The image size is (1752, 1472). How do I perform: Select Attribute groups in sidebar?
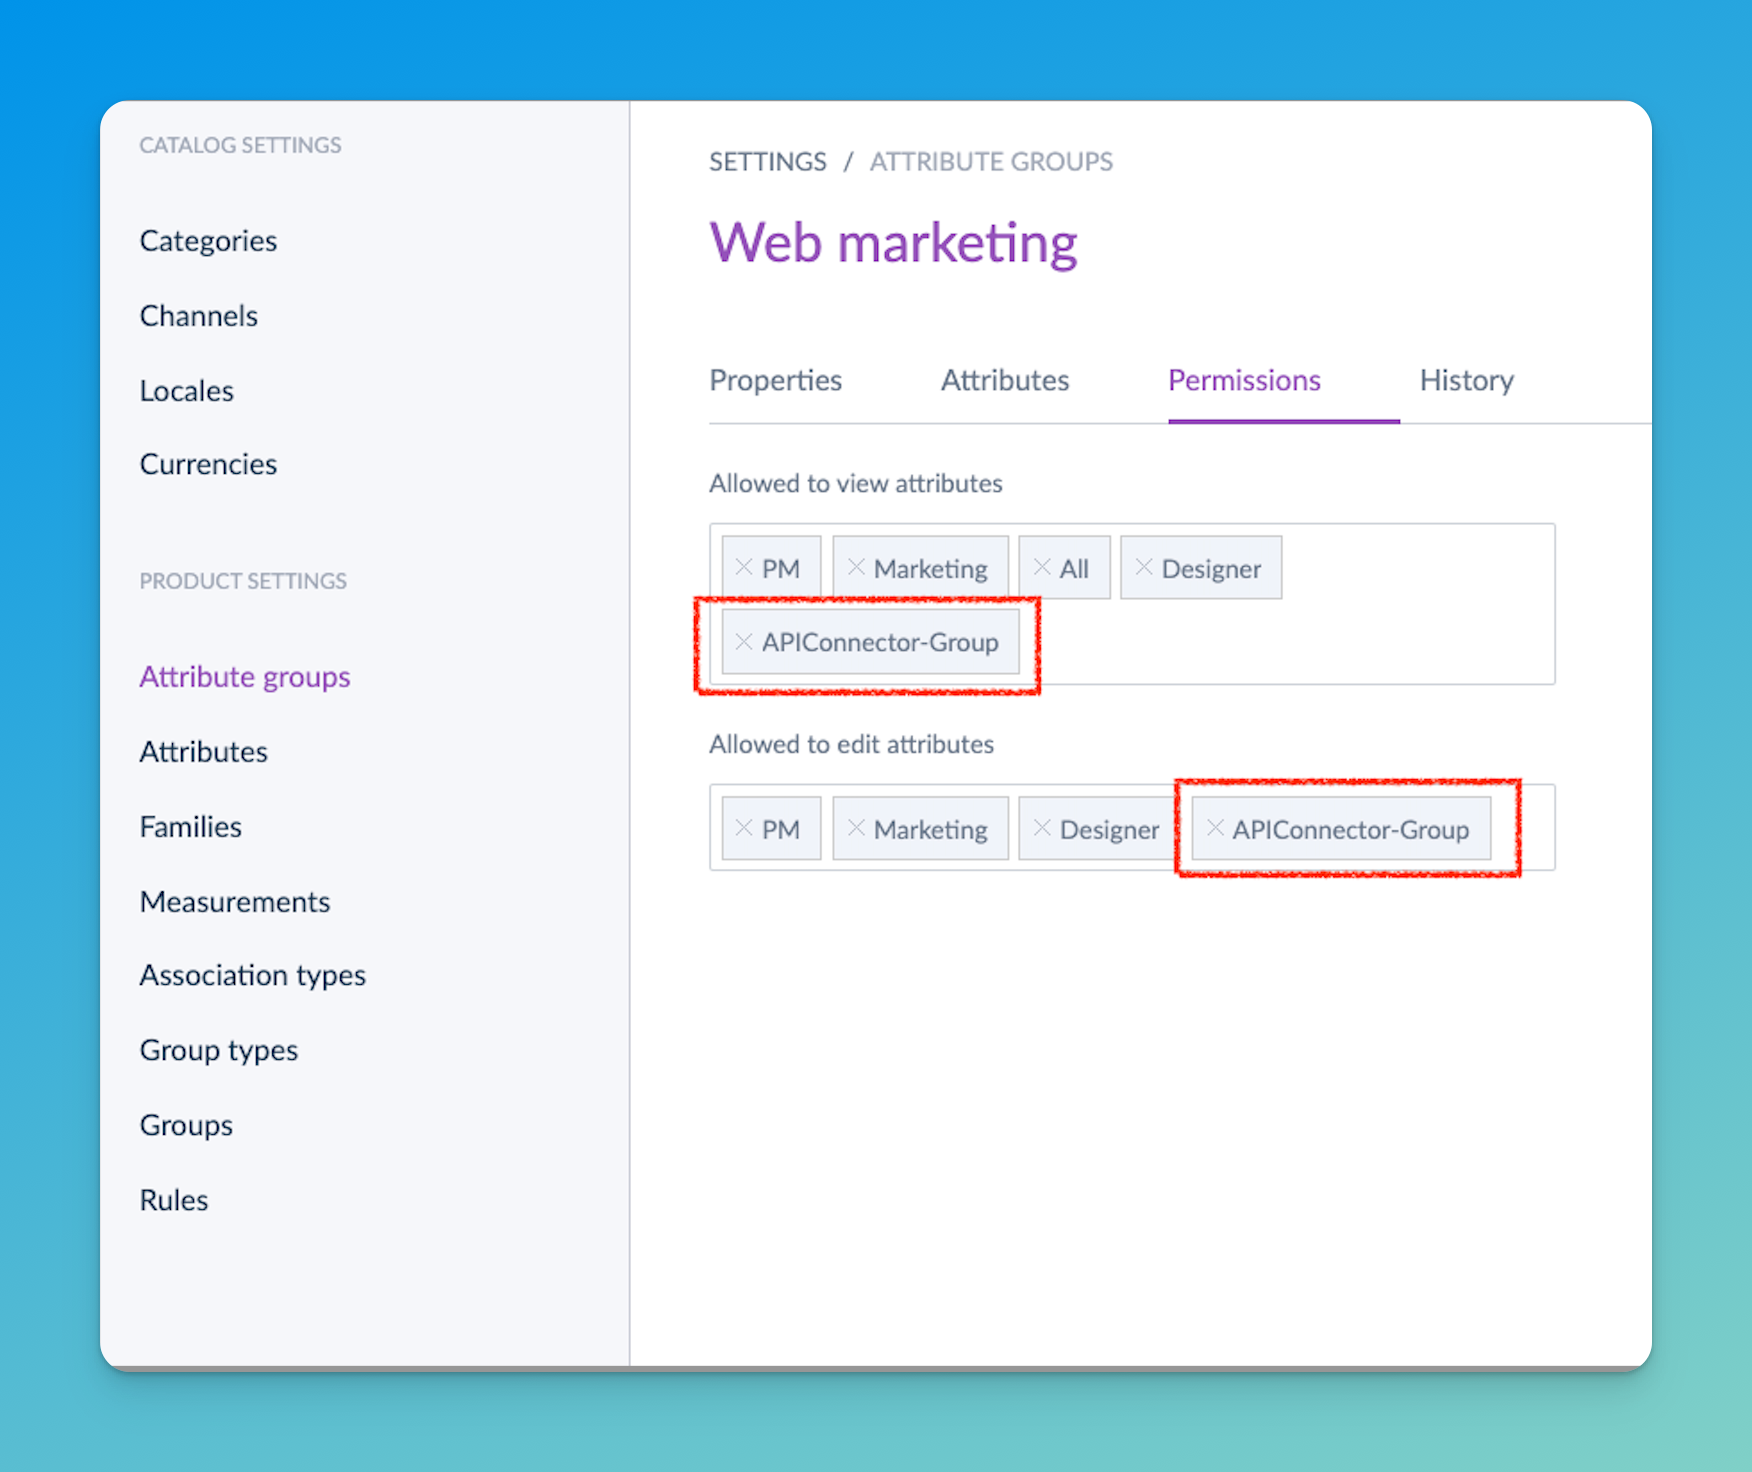pyautogui.click(x=245, y=677)
